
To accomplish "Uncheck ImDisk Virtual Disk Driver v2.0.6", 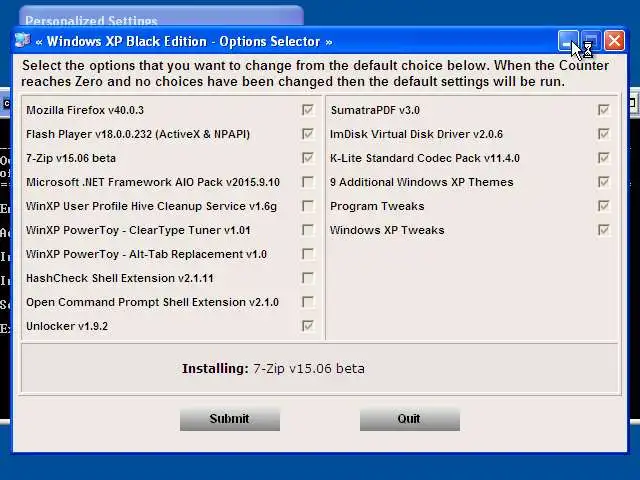I will (604, 134).
